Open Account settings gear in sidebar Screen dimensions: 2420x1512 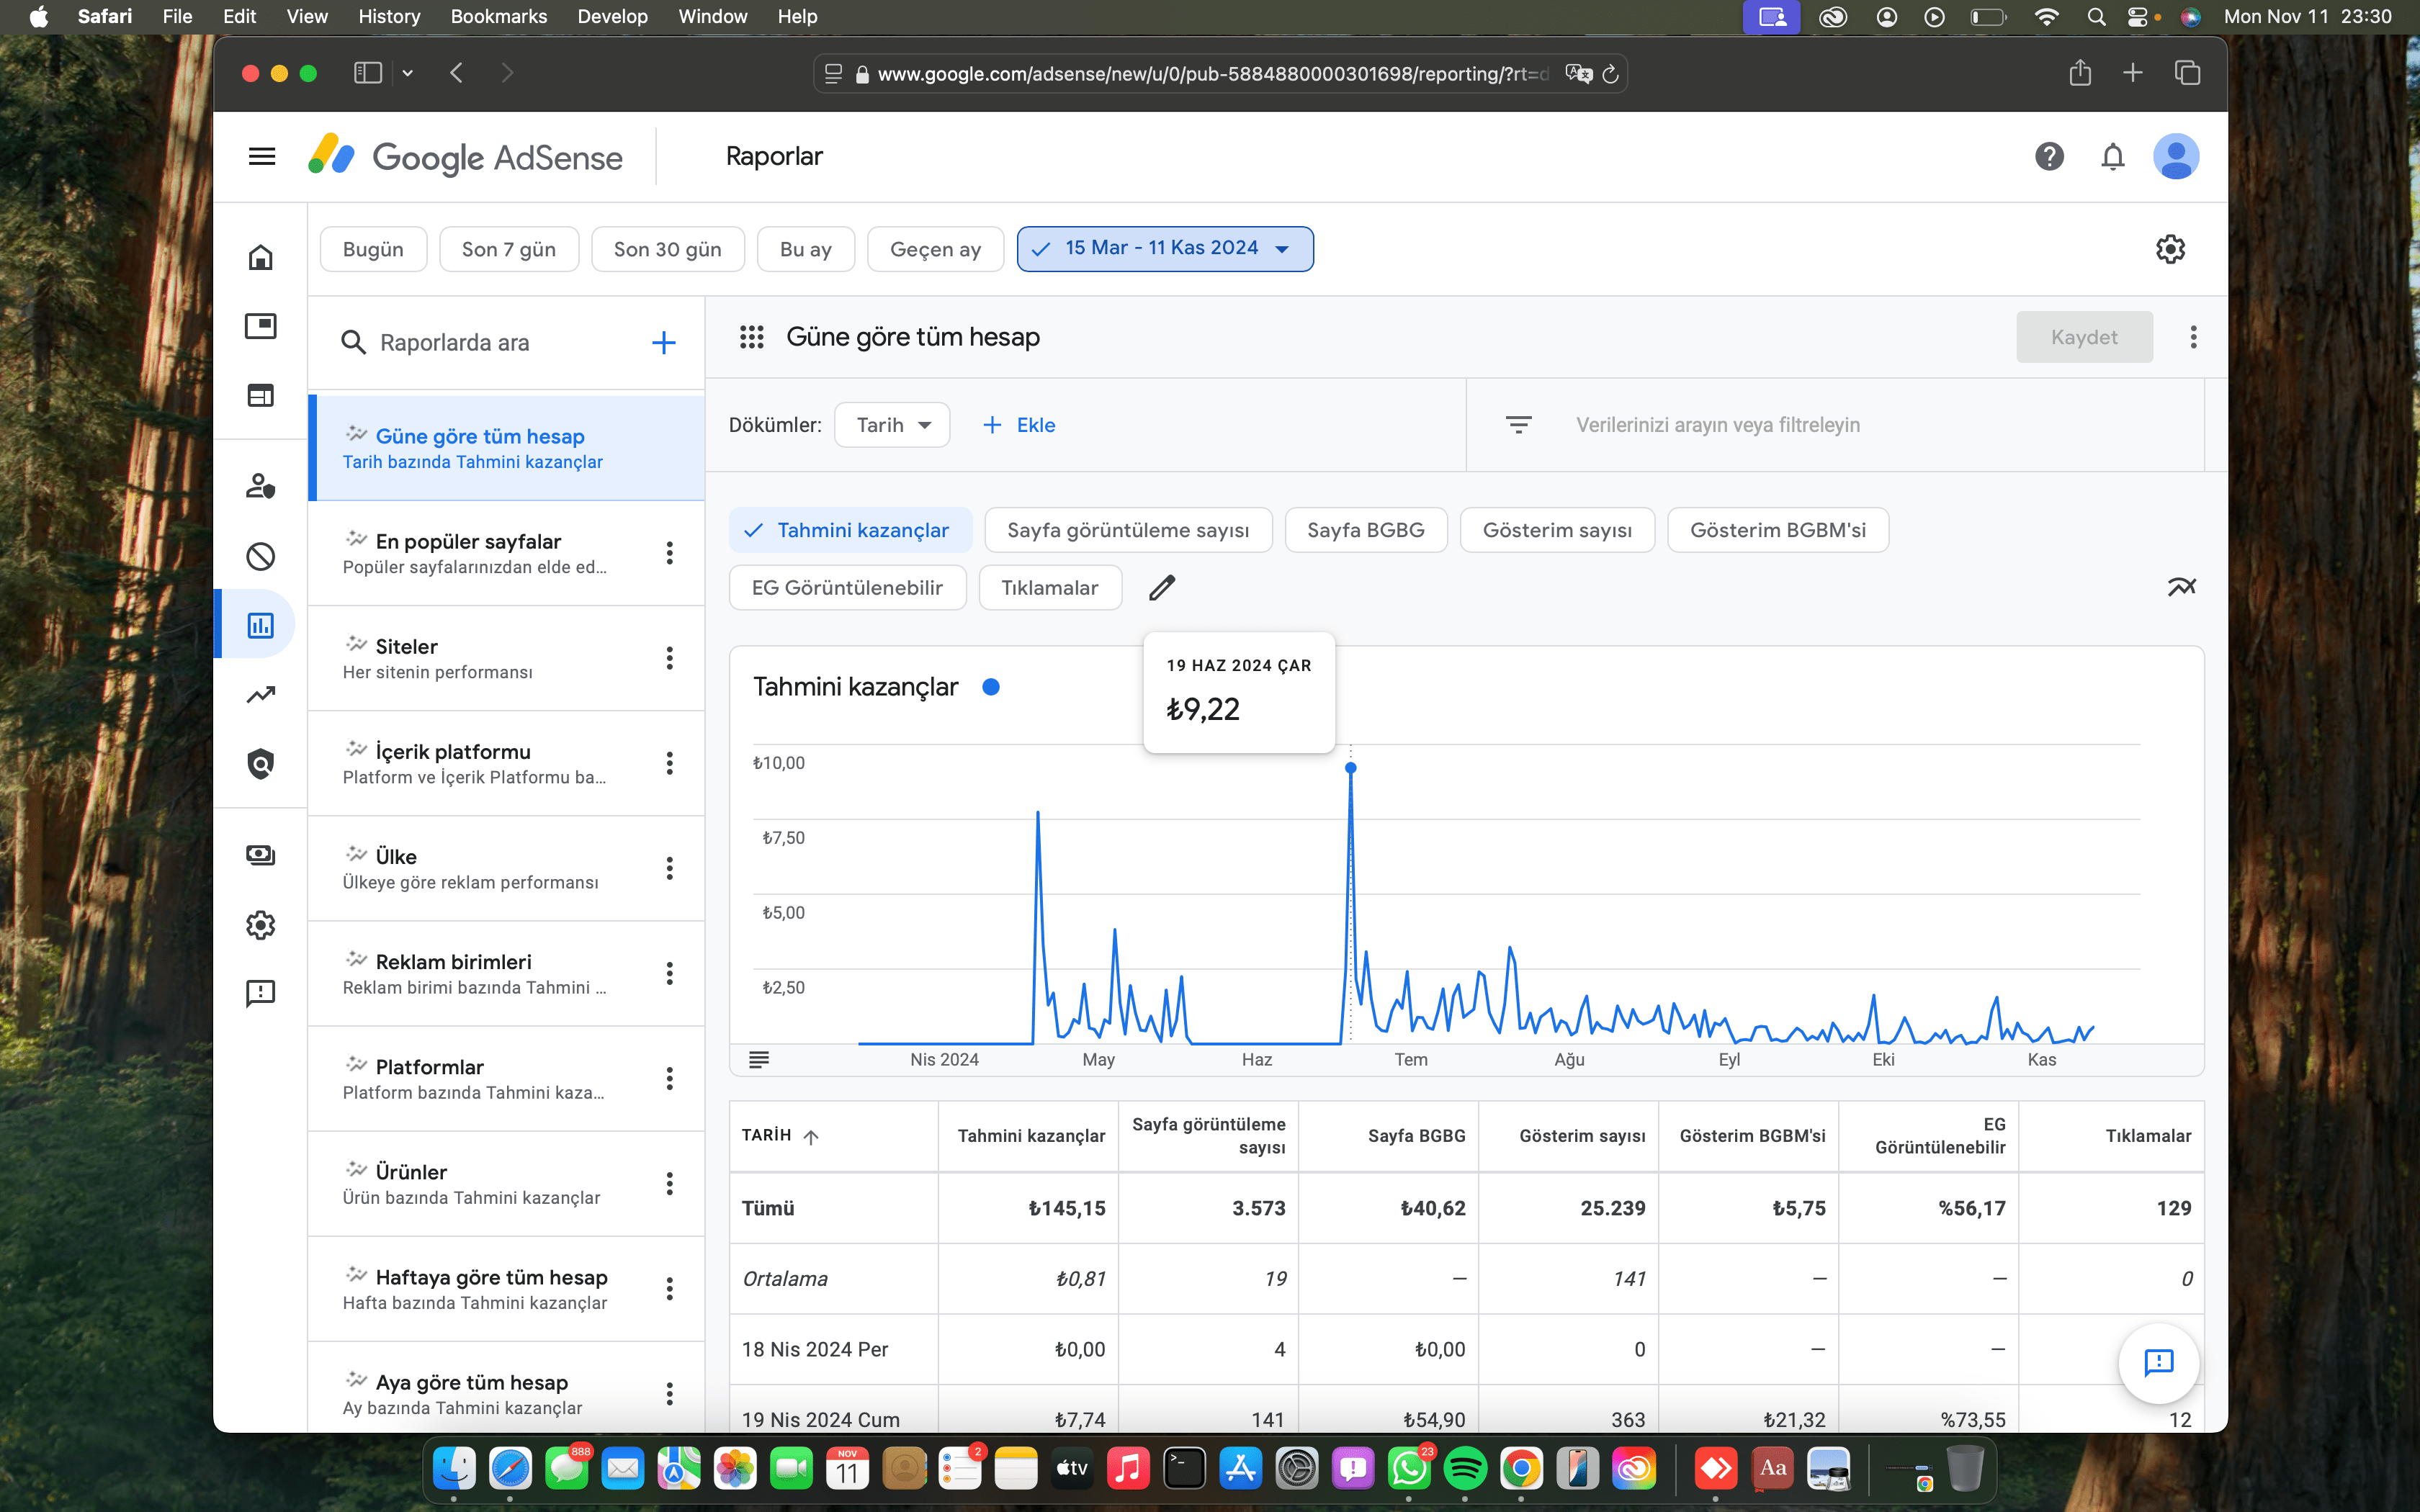coord(260,925)
